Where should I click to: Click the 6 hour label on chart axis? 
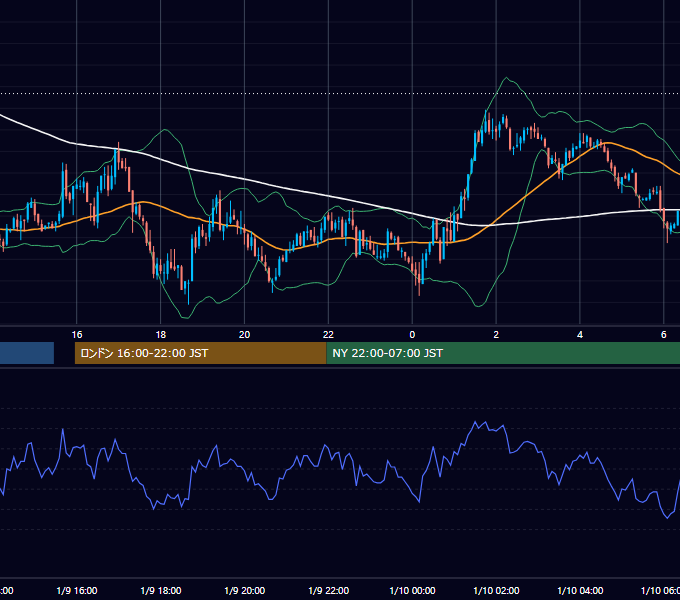point(664,334)
